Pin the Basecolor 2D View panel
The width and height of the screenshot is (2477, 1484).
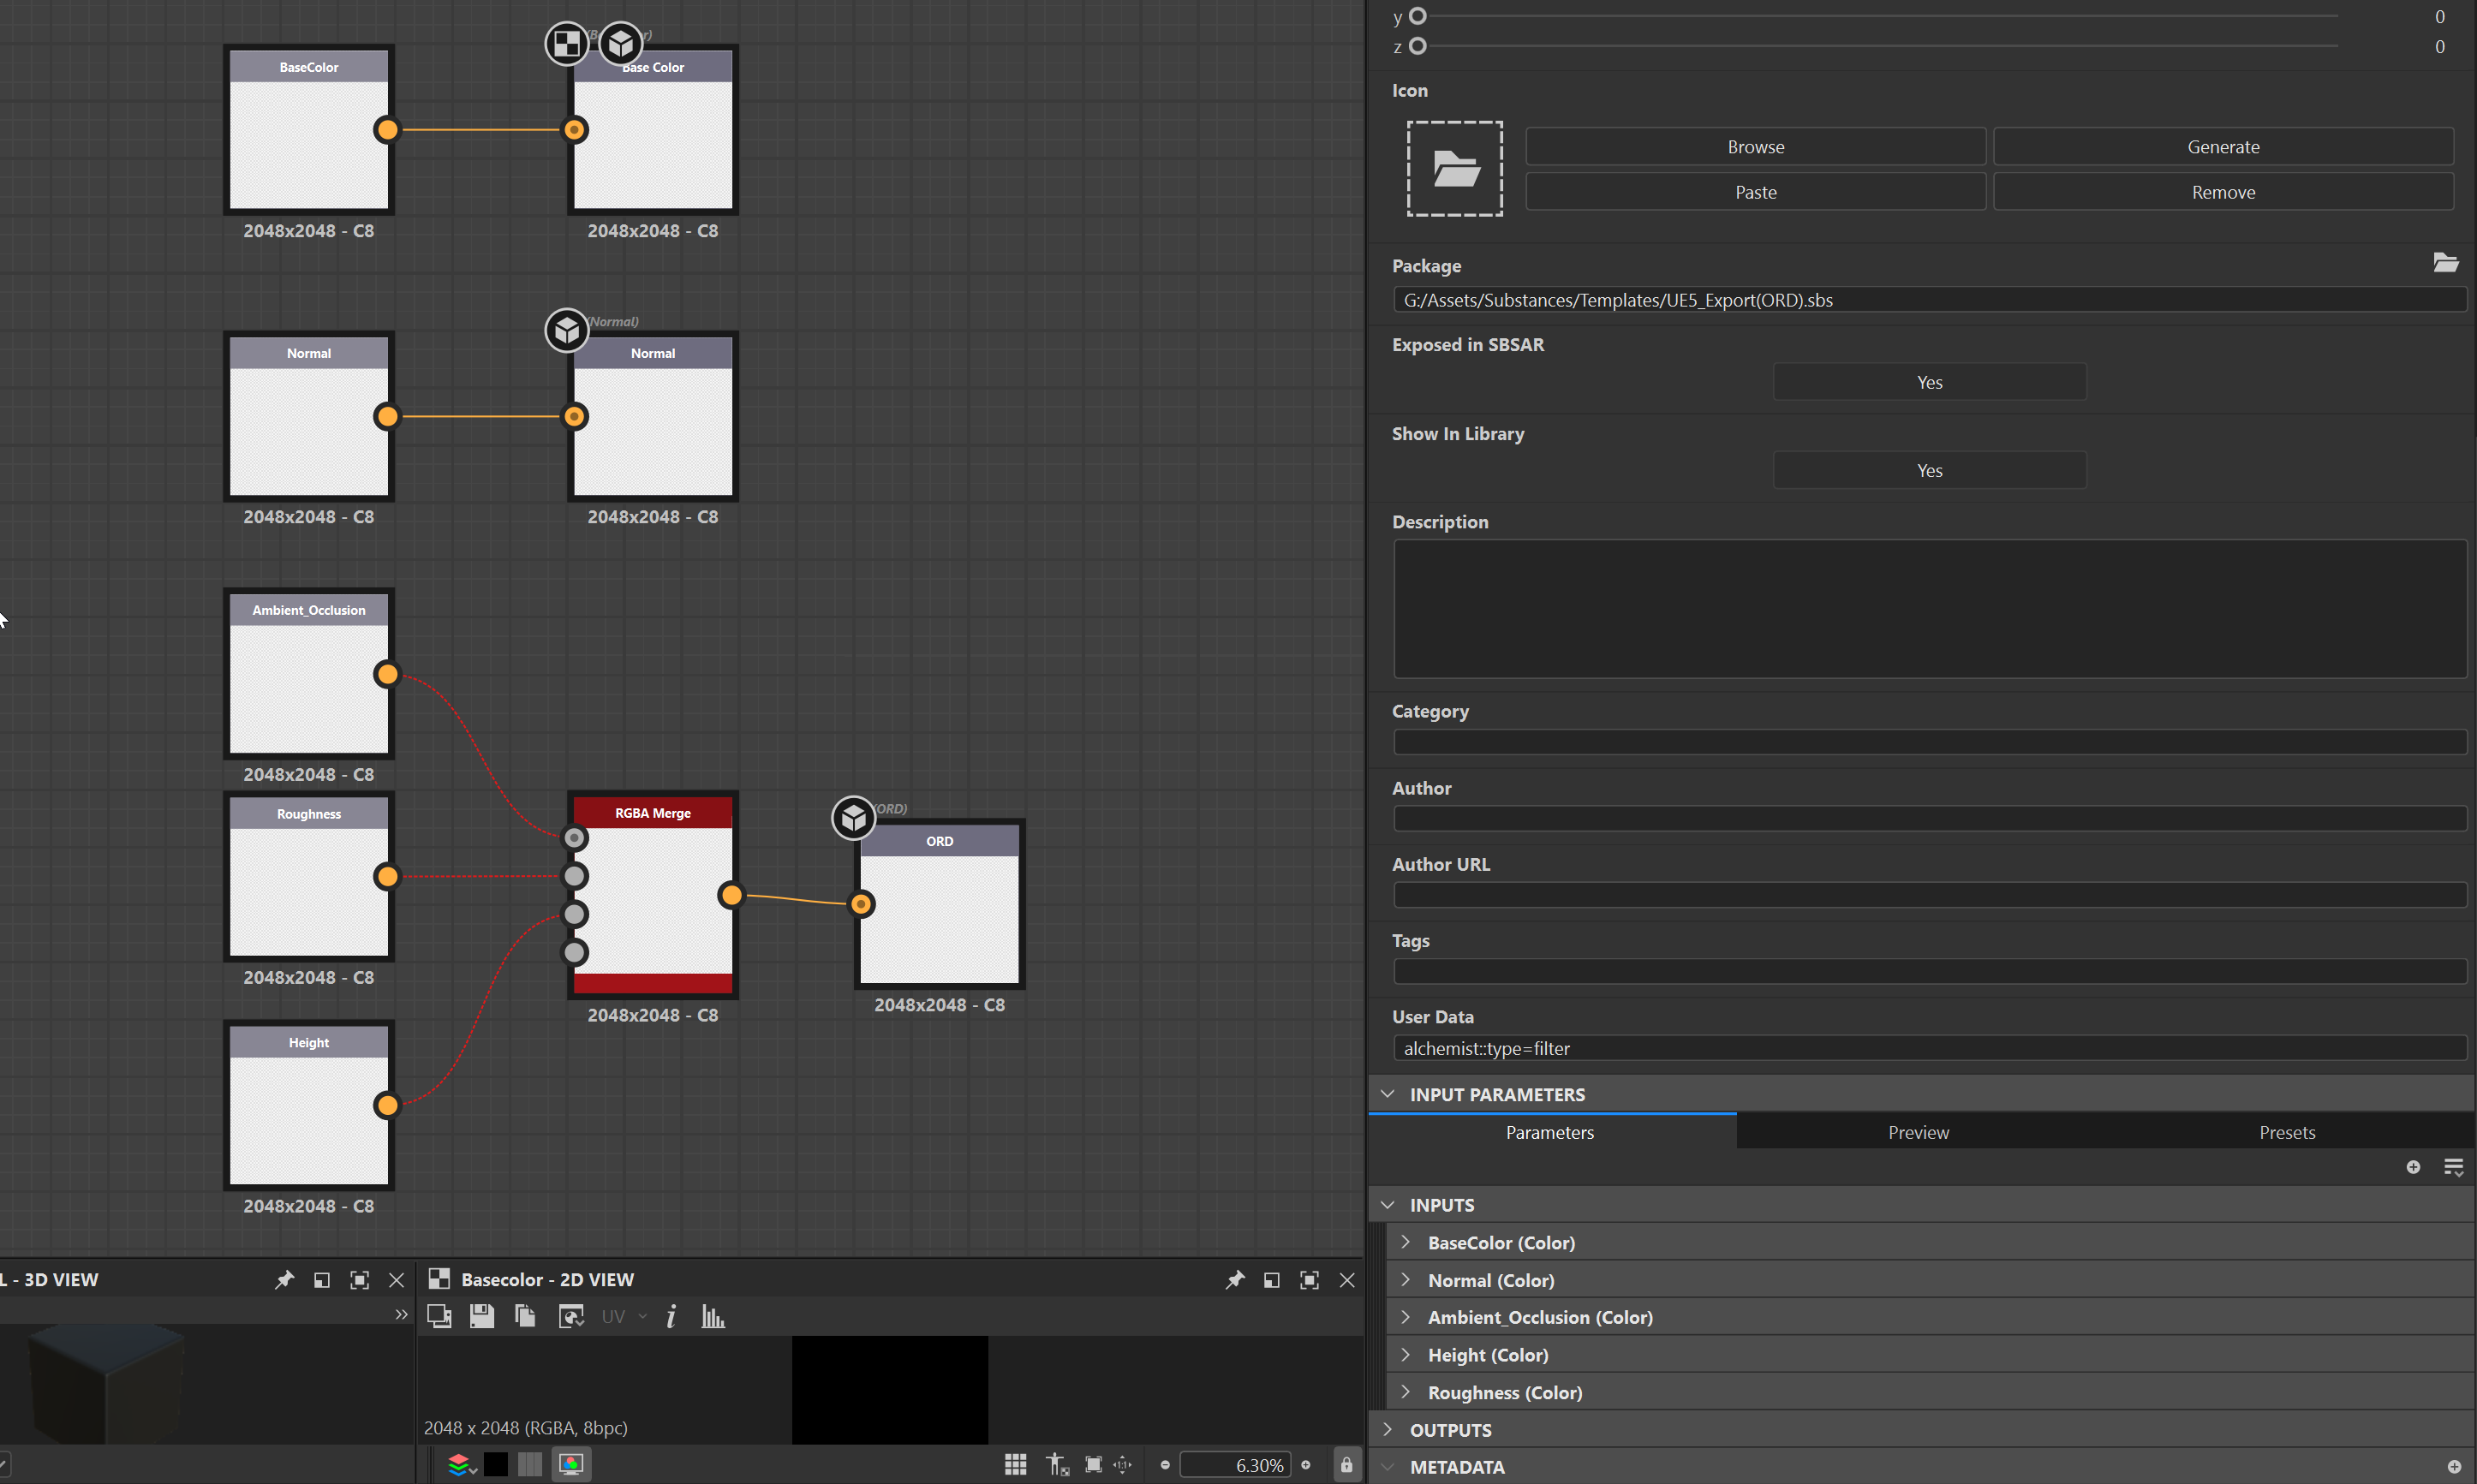(1236, 1279)
